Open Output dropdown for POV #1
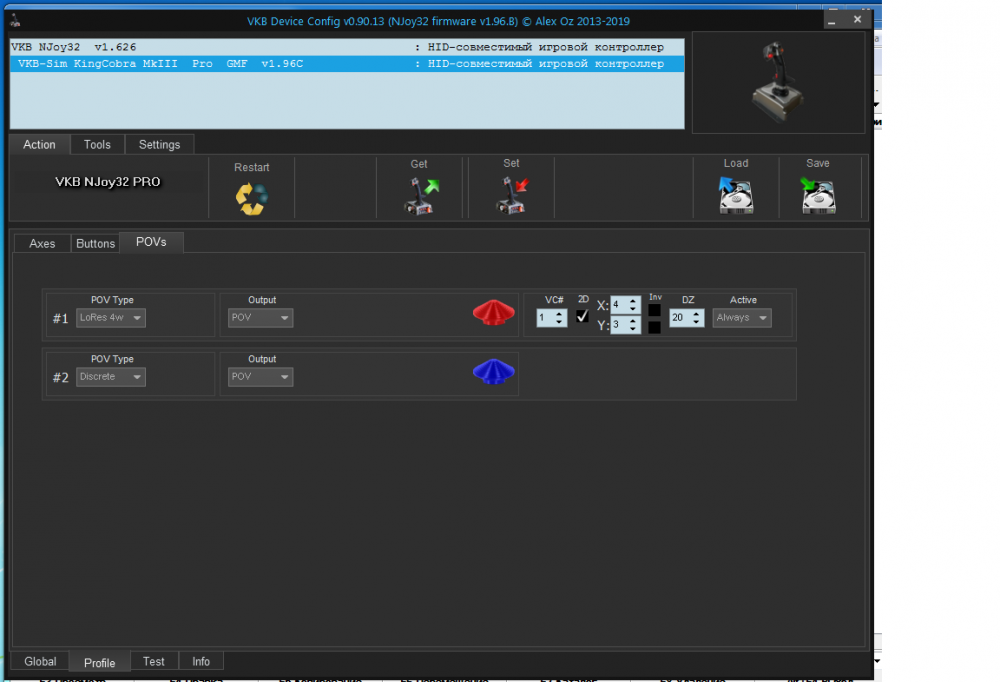The image size is (1000, 682). 260,318
